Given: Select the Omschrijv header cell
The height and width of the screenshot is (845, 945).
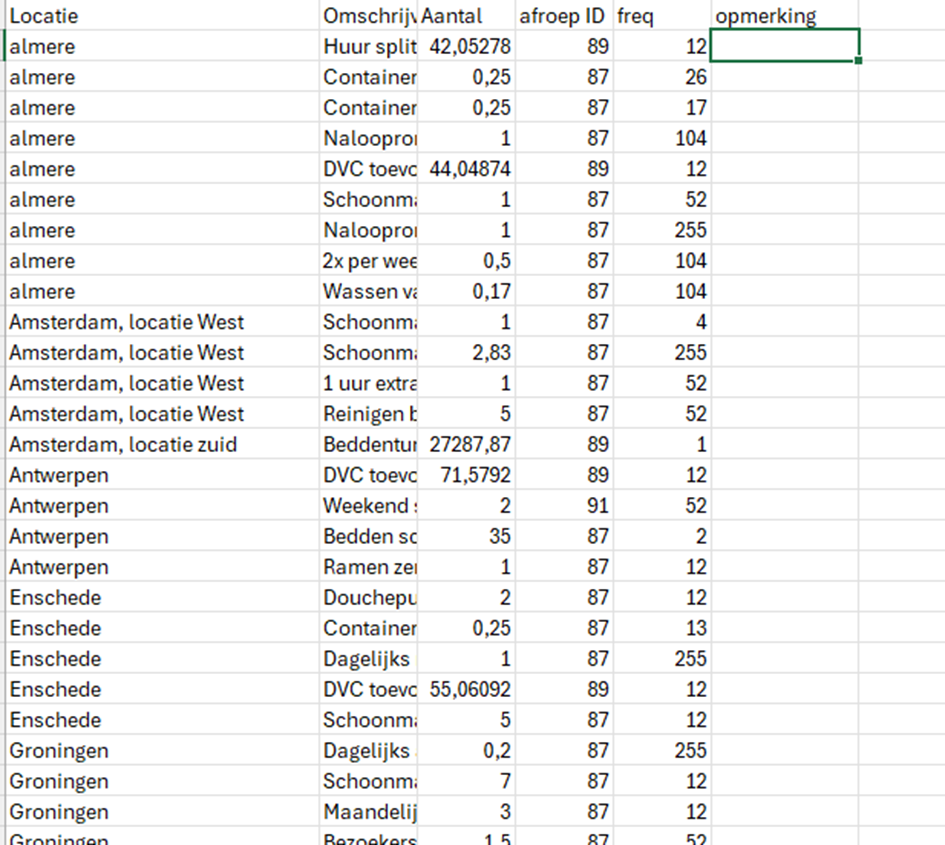Looking at the screenshot, I should pyautogui.click(x=368, y=15).
